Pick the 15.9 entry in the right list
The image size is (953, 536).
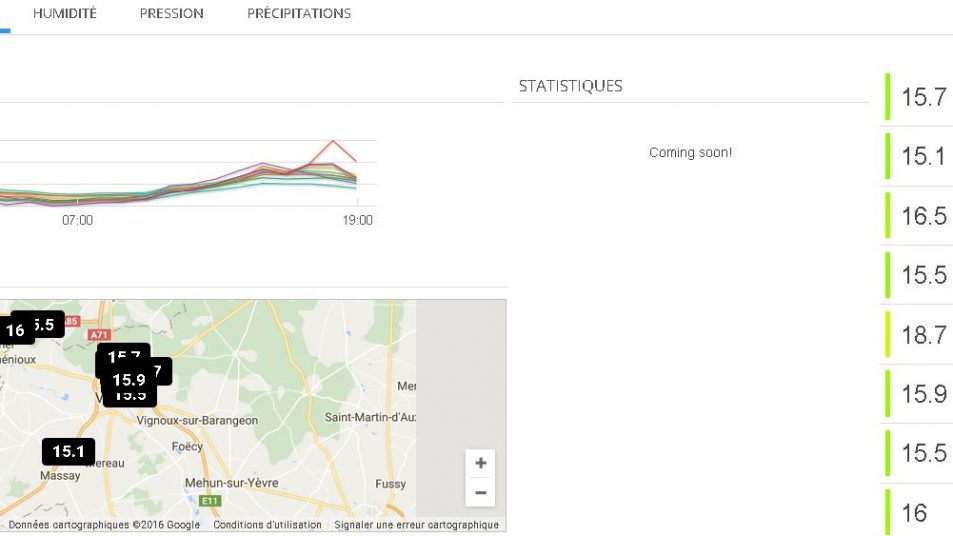923,394
